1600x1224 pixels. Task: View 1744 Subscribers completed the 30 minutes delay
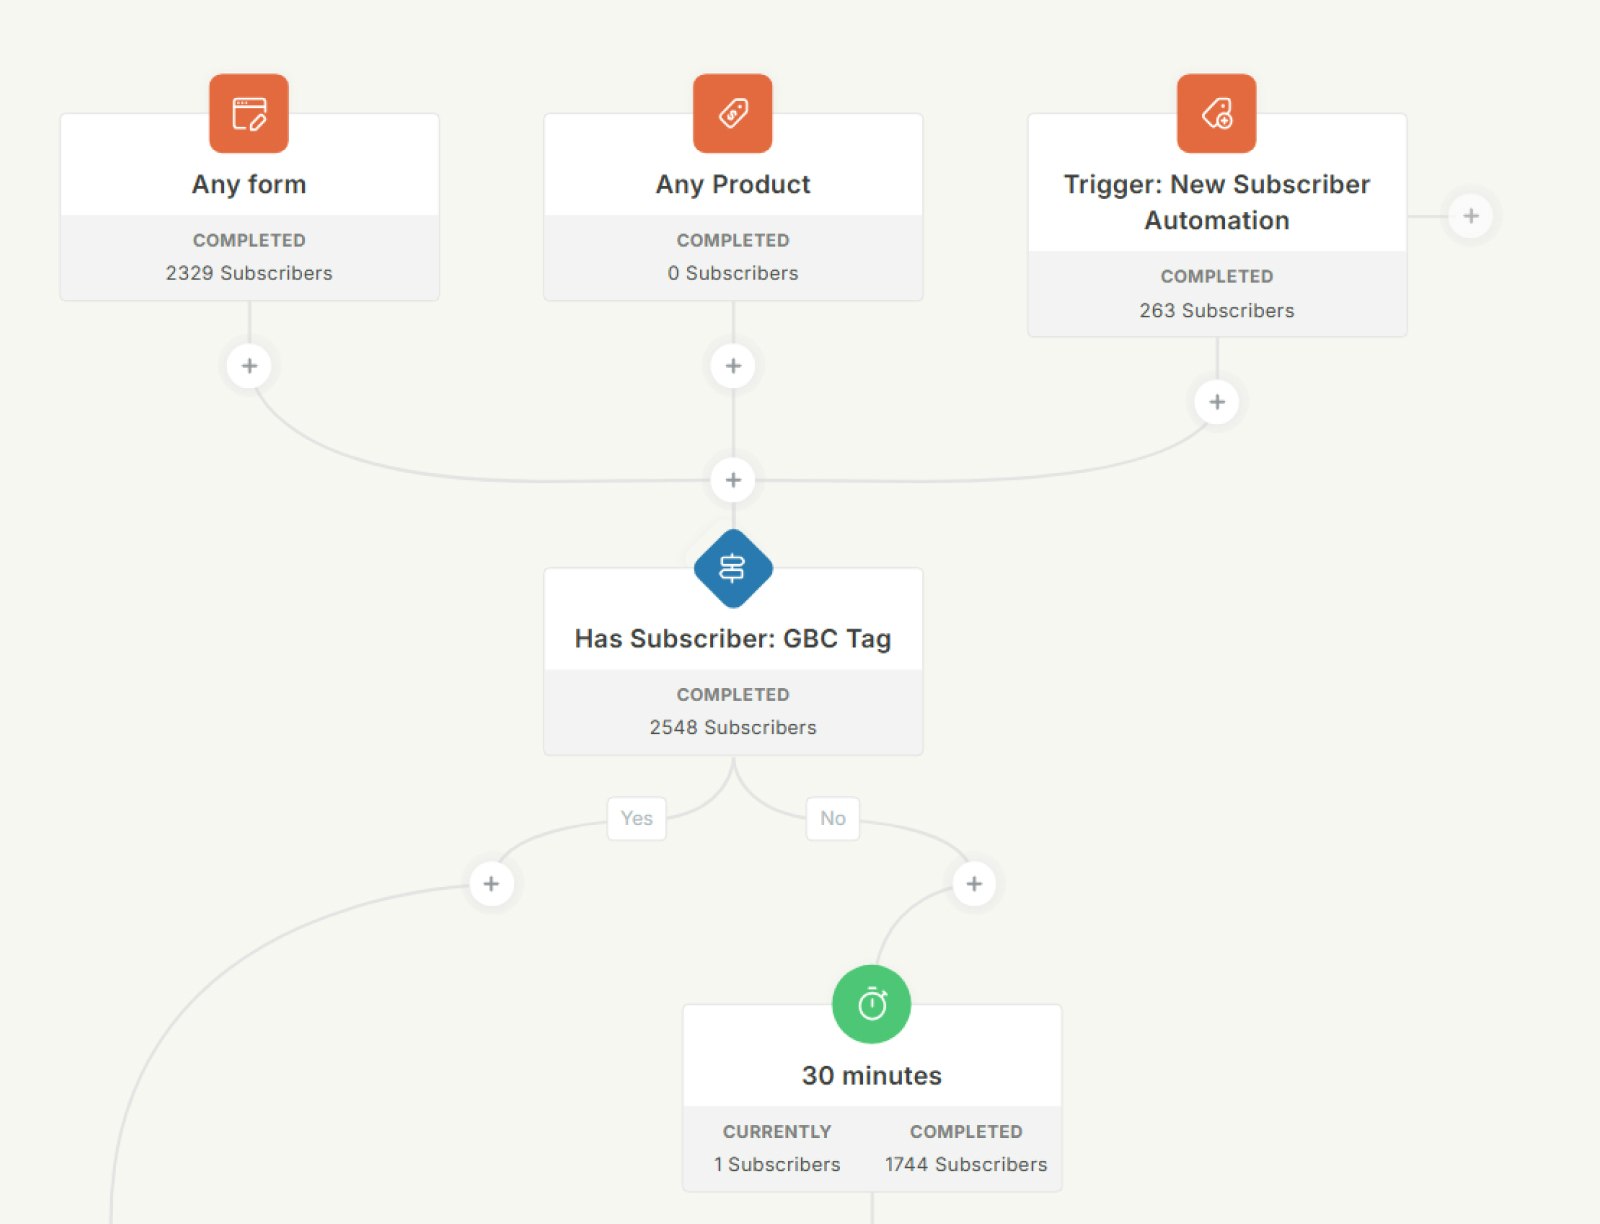[965, 1164]
